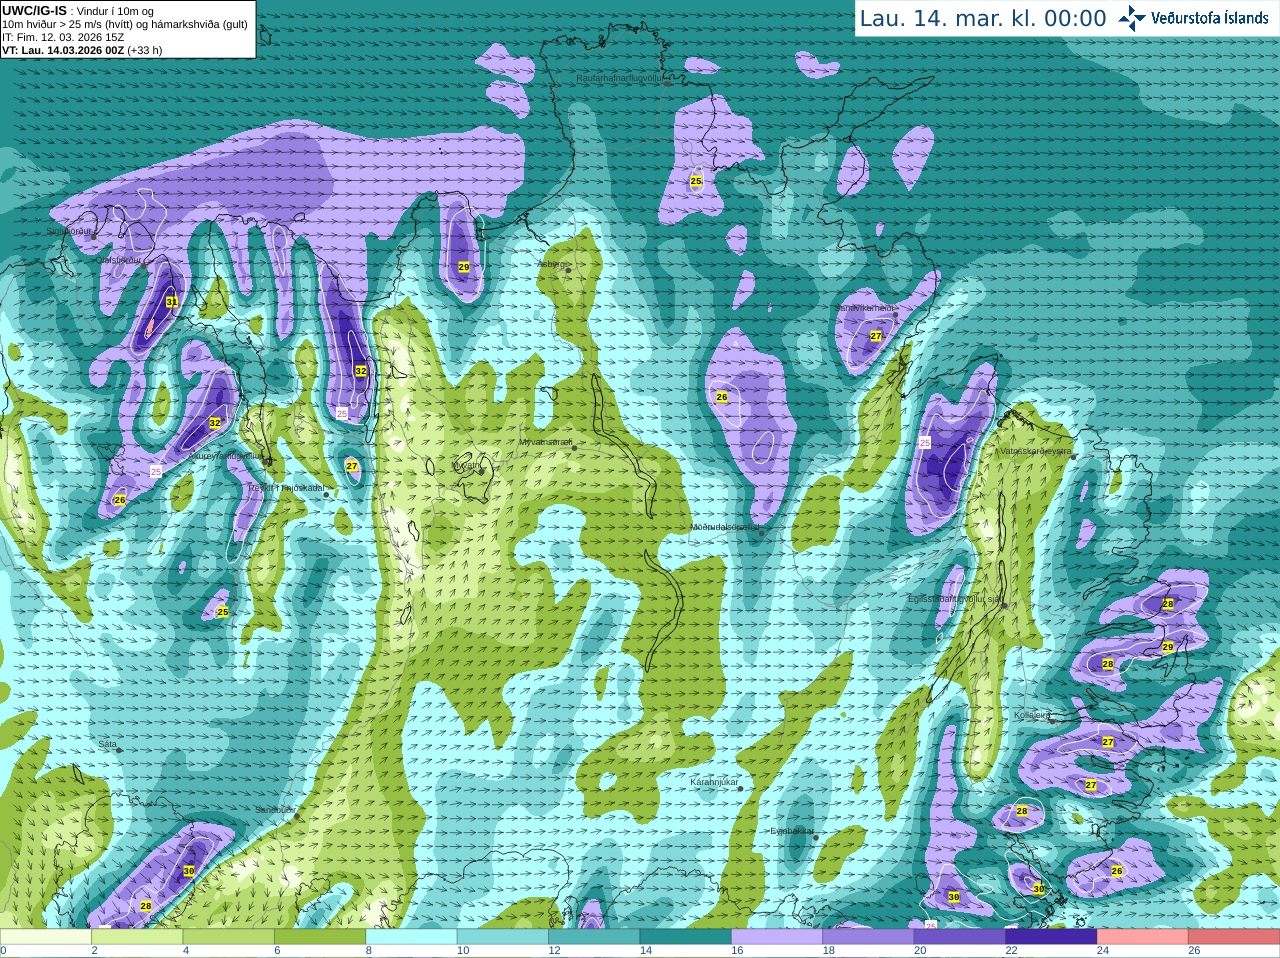1280x958 pixels.
Task: Click the Raufarhafnarflugvöllur station label
Action: pyautogui.click(x=619, y=77)
